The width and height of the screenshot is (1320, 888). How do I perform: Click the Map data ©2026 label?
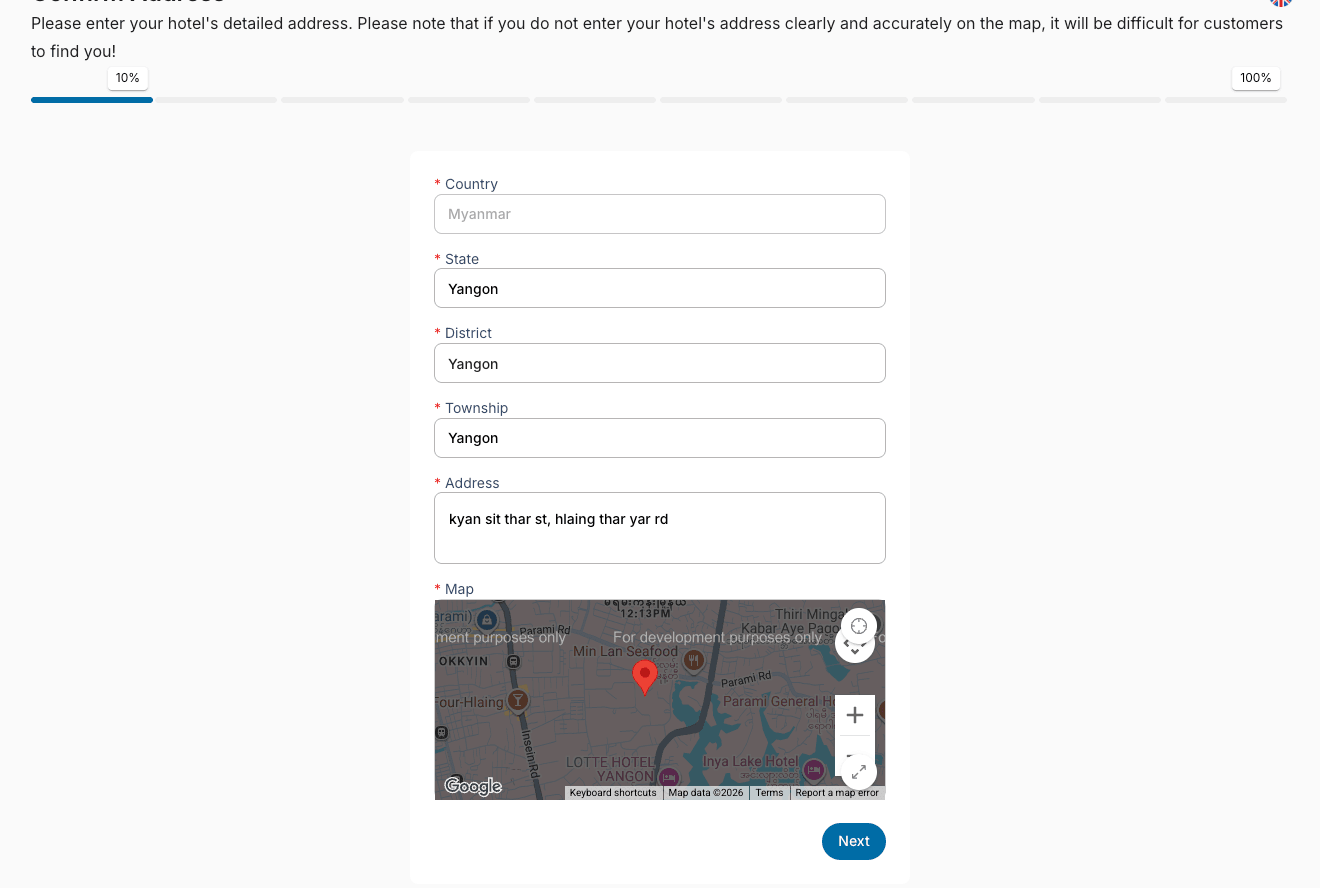point(706,793)
